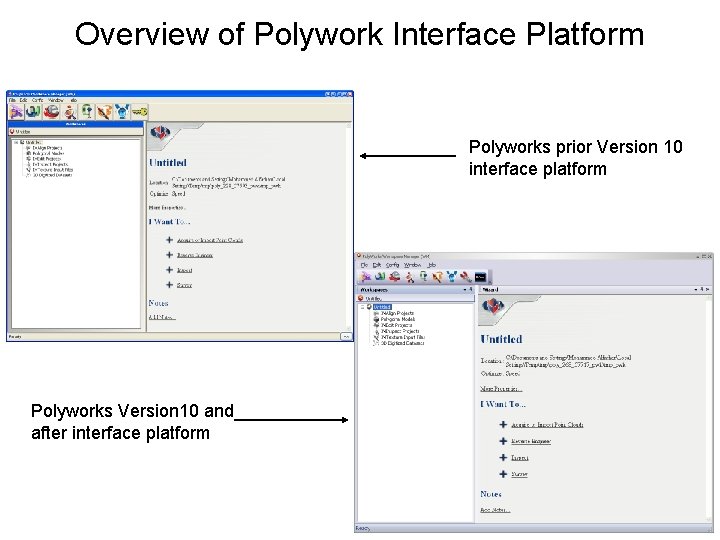Launch IMAlign from the pre-Version 10 toolbar

click(16, 112)
